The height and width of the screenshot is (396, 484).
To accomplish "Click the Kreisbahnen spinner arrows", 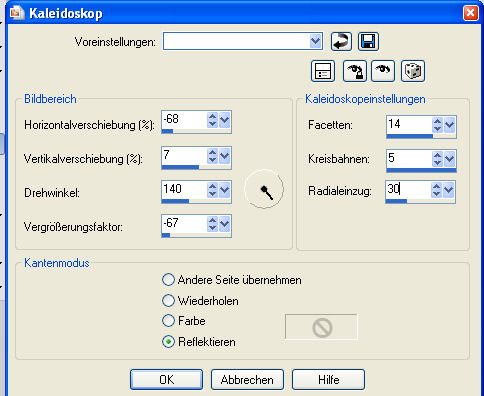I will (x=437, y=159).
